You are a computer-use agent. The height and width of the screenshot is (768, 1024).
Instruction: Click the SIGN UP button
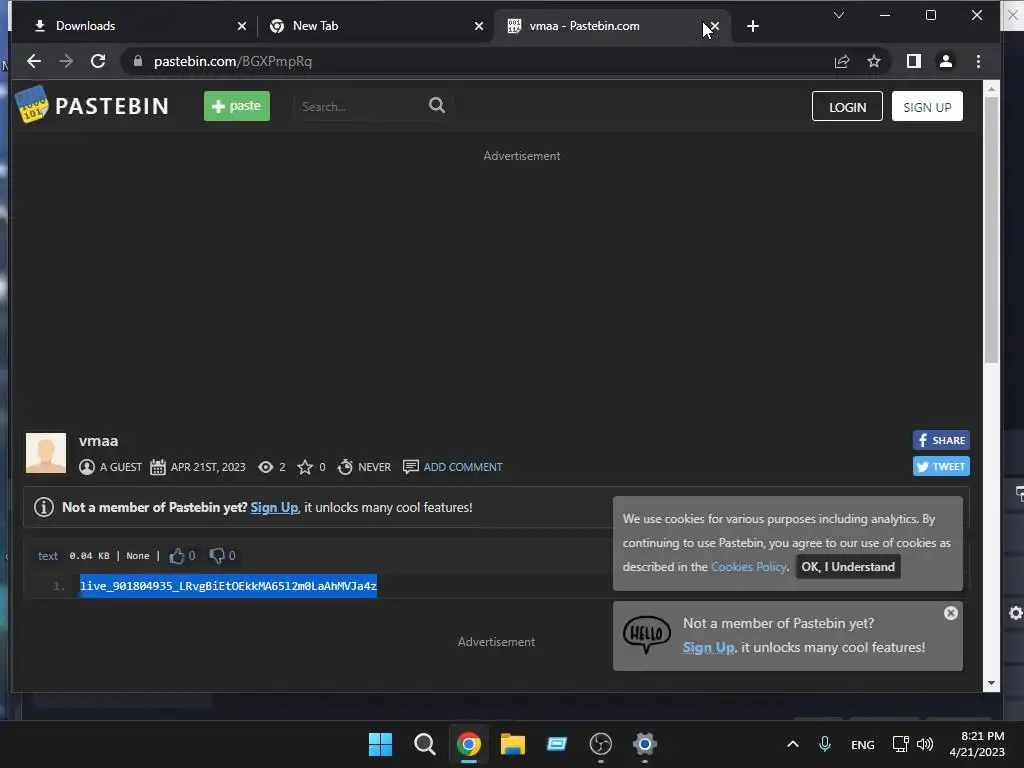point(927,106)
